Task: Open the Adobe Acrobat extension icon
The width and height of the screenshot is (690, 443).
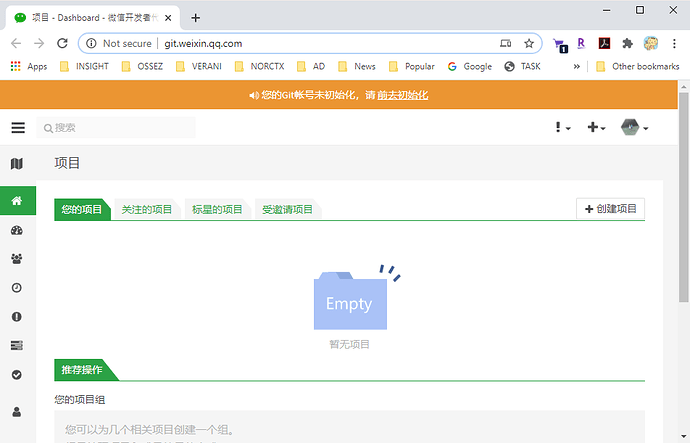Action: click(x=604, y=43)
